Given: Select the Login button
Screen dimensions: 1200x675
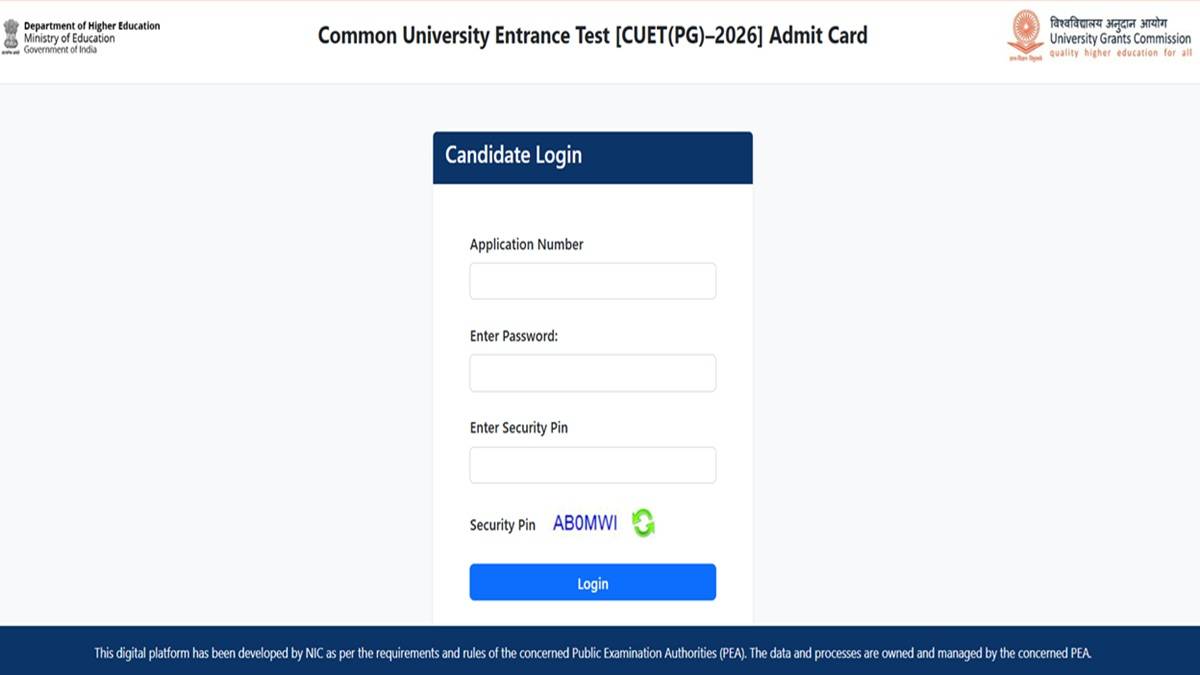Looking at the screenshot, I should point(592,582).
